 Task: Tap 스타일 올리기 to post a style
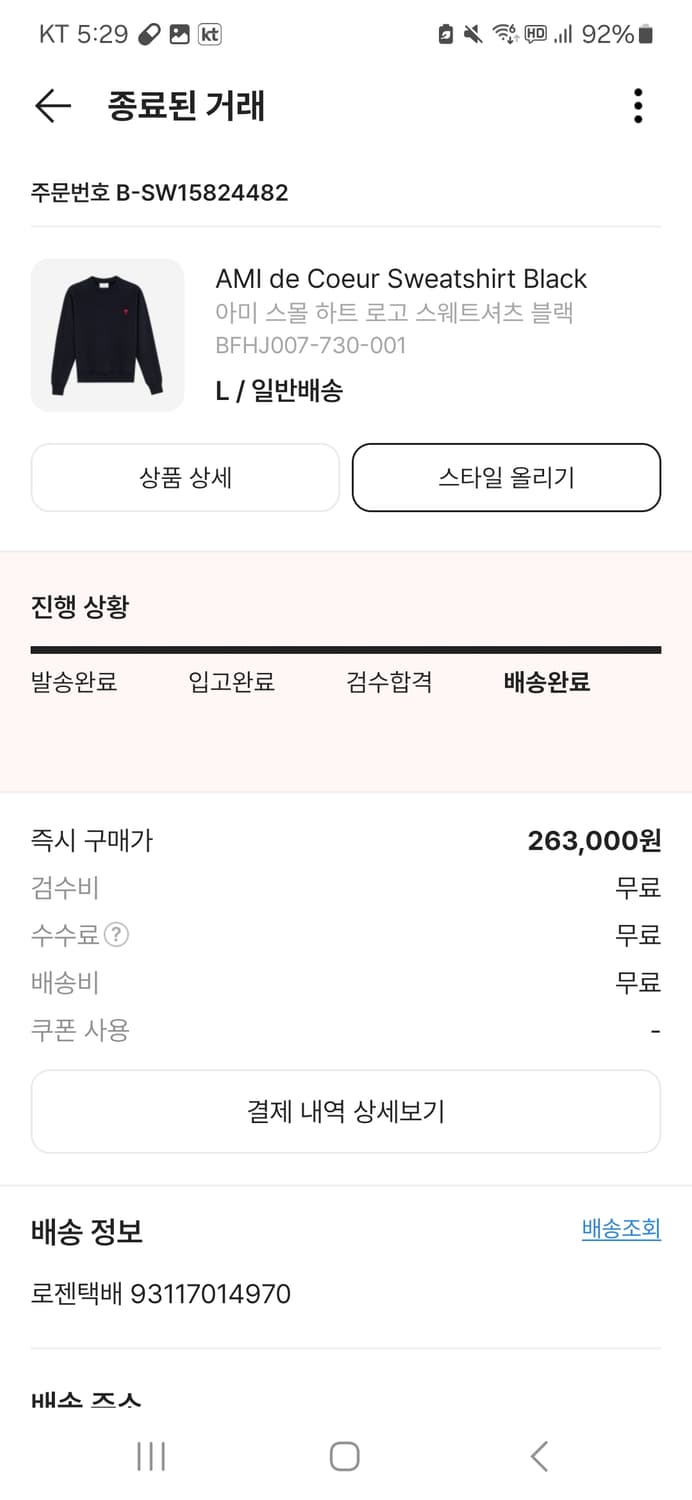tap(505, 477)
